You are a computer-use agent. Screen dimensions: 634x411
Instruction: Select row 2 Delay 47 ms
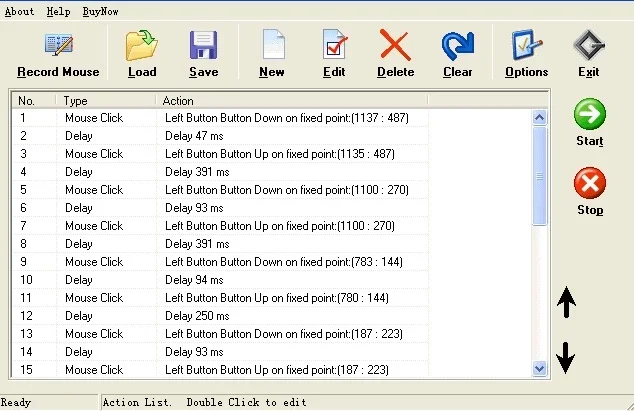(220, 136)
